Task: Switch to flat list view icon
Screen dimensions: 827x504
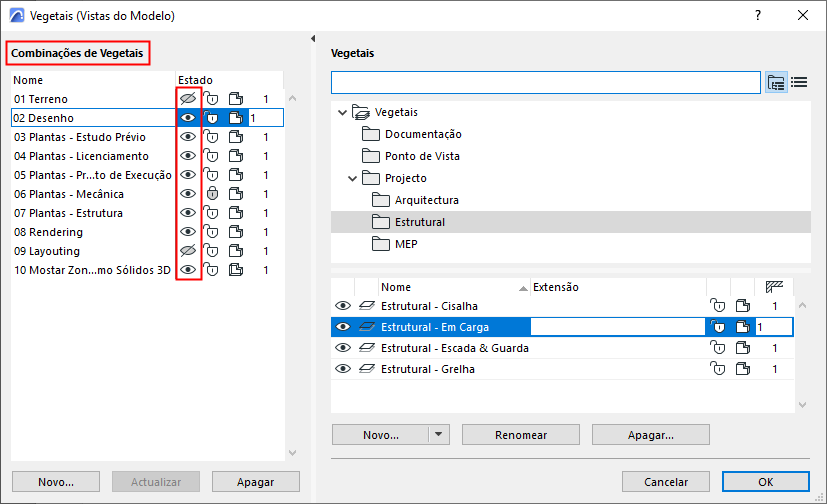Action: (x=799, y=82)
